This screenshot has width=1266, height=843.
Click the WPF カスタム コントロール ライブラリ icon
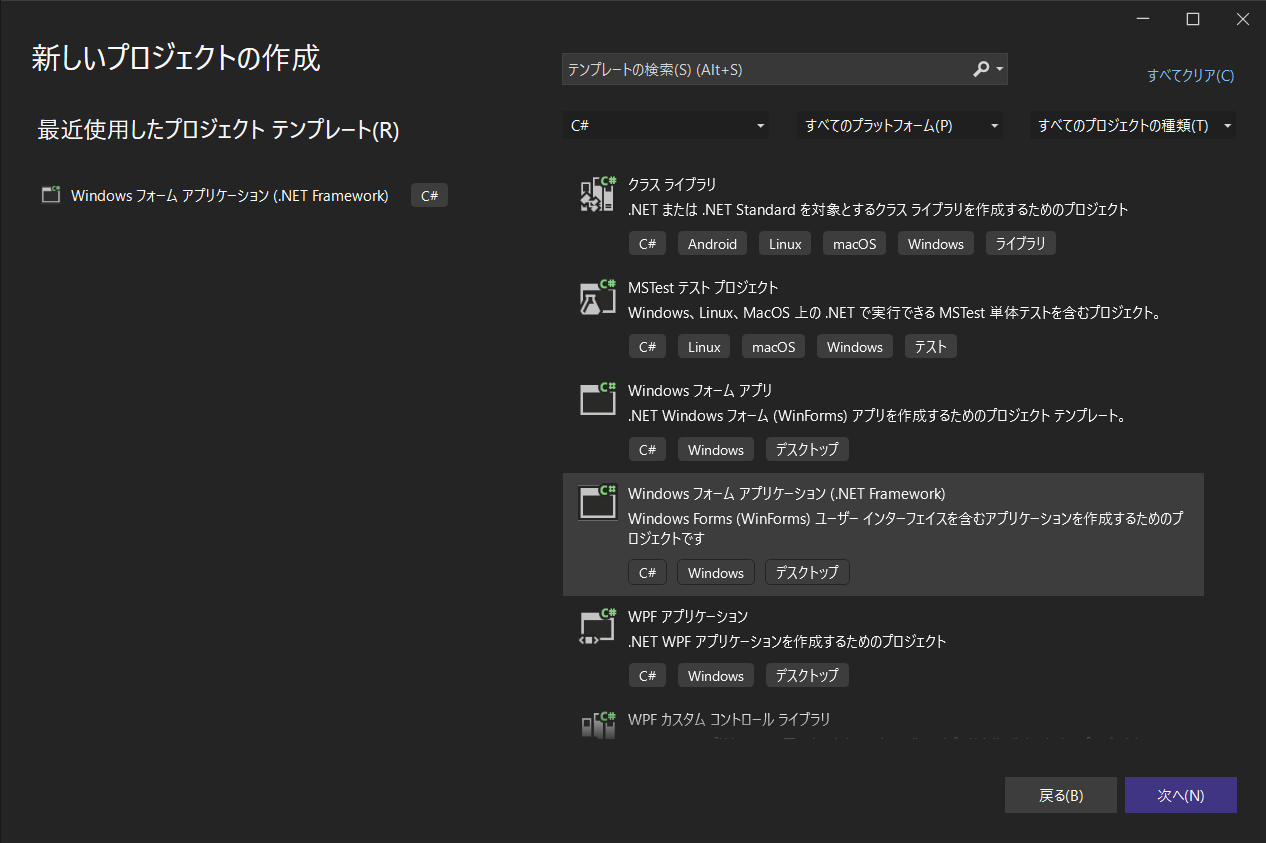coord(598,725)
